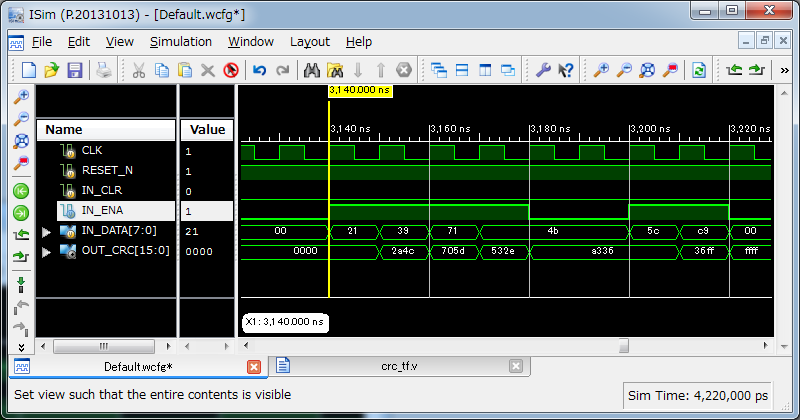Screen dimensions: 800x420
Task: Click the Previous Transition icon in the top toolbar
Action: click(734, 70)
